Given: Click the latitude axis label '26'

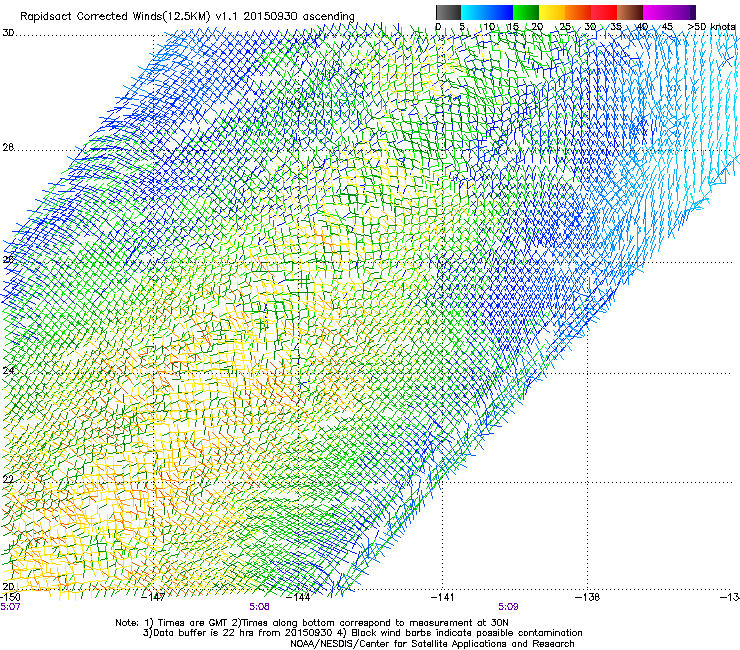Looking at the screenshot, I should tap(8, 260).
